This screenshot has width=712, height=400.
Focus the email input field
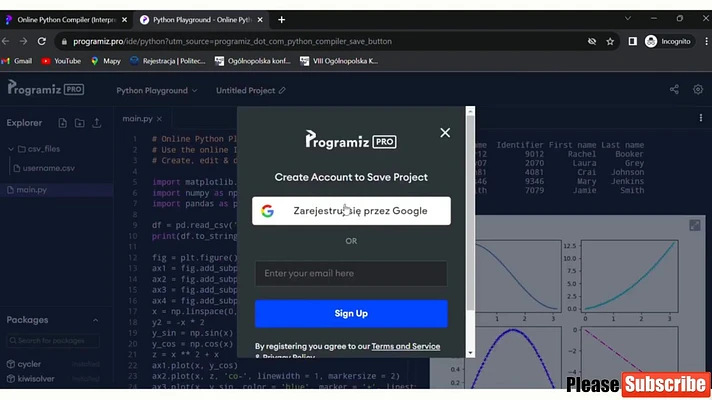[x=351, y=273]
